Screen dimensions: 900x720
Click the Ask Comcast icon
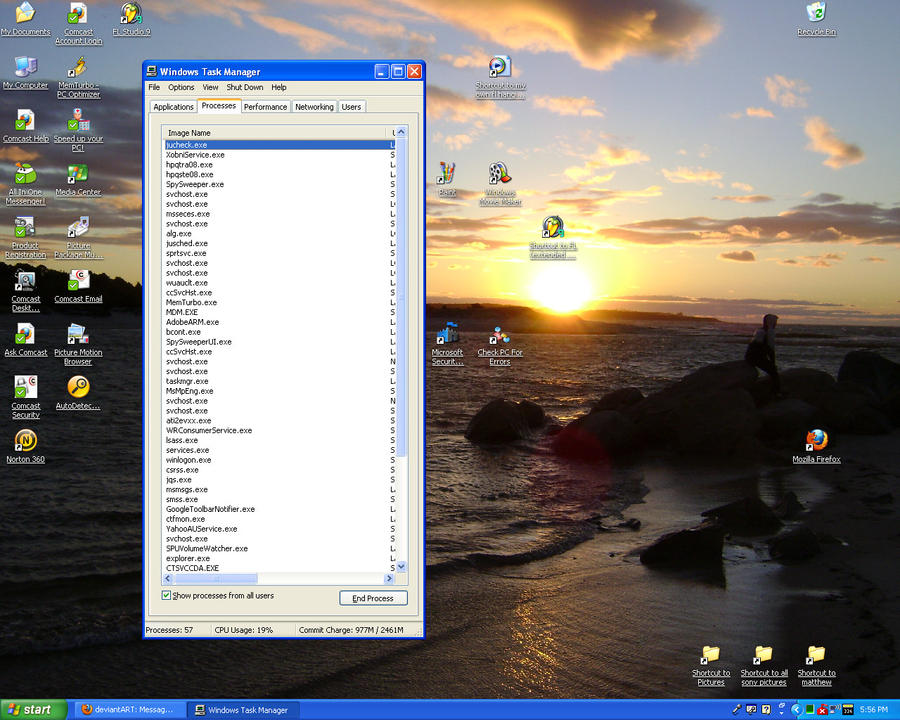[x=25, y=339]
